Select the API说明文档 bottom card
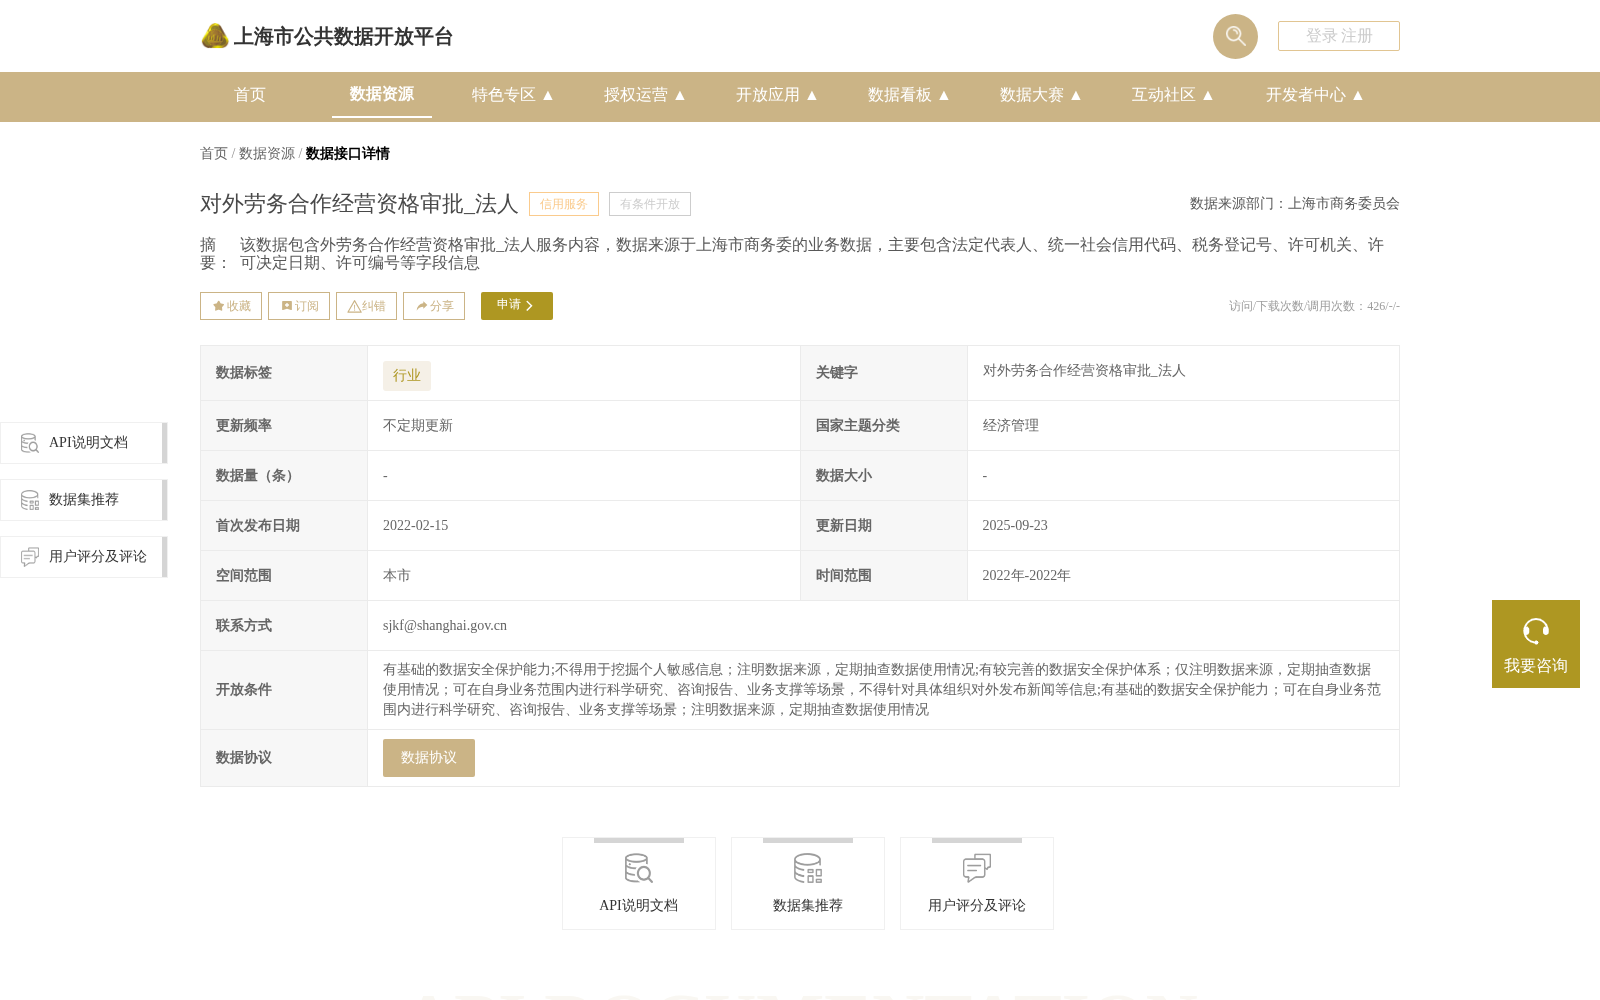 639,884
